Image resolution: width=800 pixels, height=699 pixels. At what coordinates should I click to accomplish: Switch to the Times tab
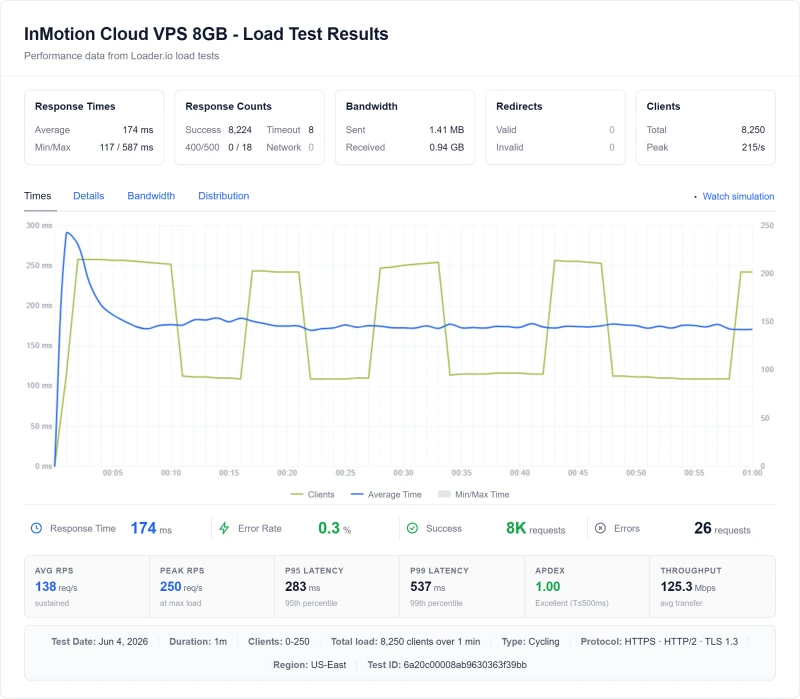click(38, 196)
